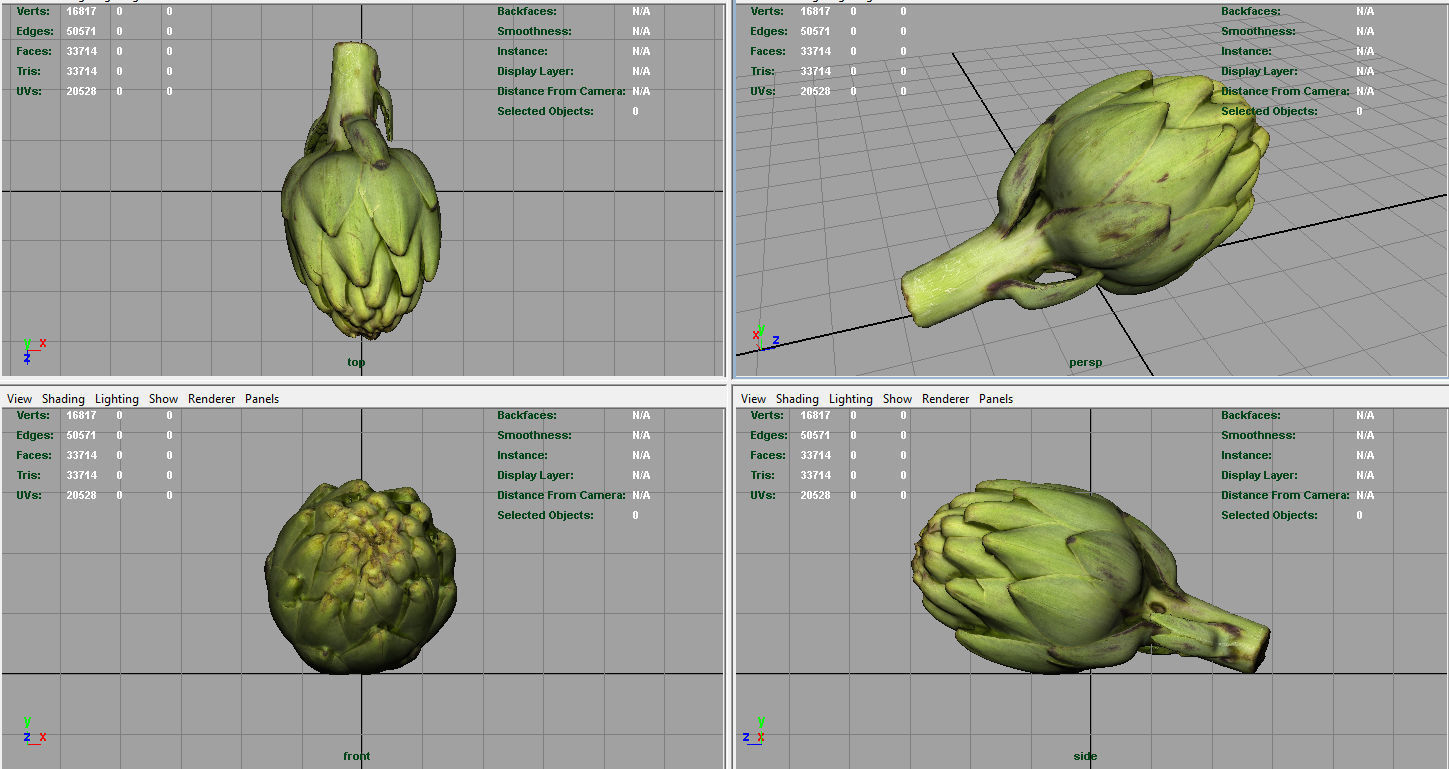Click 'Smoothness:' label in front viewport
1449x769 pixels.
[x=536, y=435]
